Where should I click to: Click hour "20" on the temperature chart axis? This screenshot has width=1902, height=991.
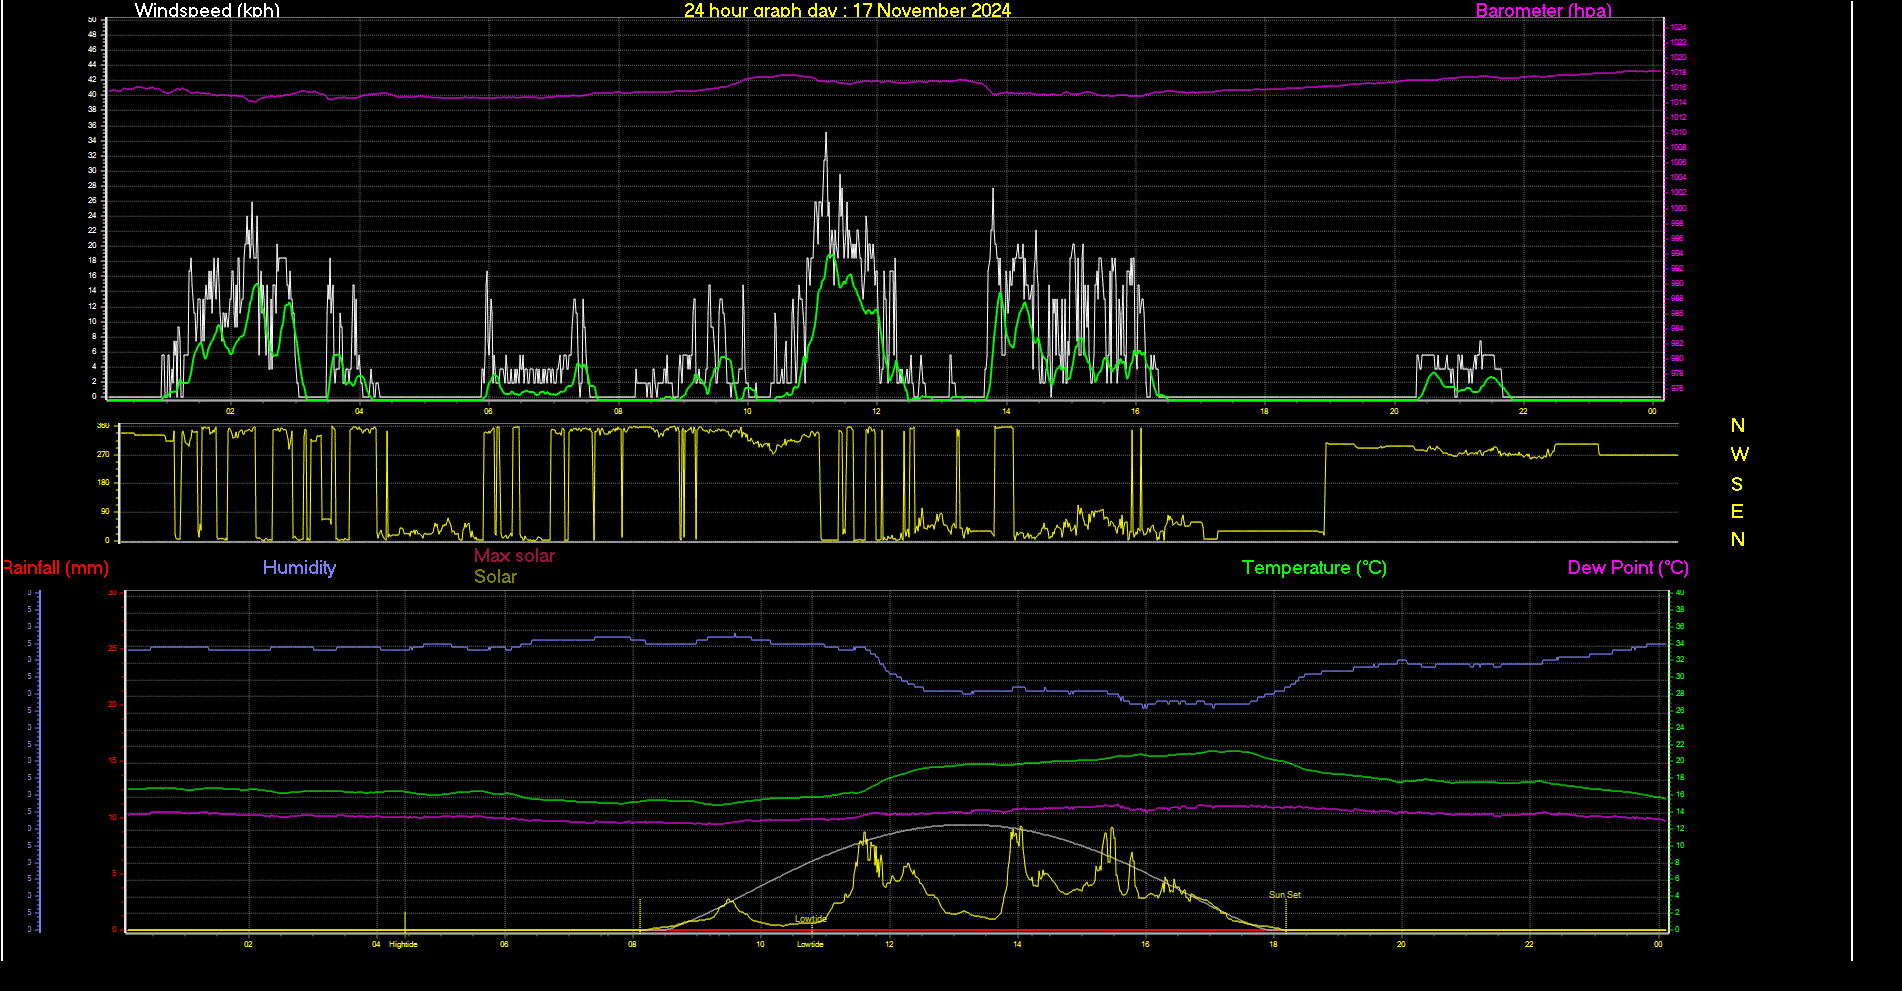[x=1401, y=944]
